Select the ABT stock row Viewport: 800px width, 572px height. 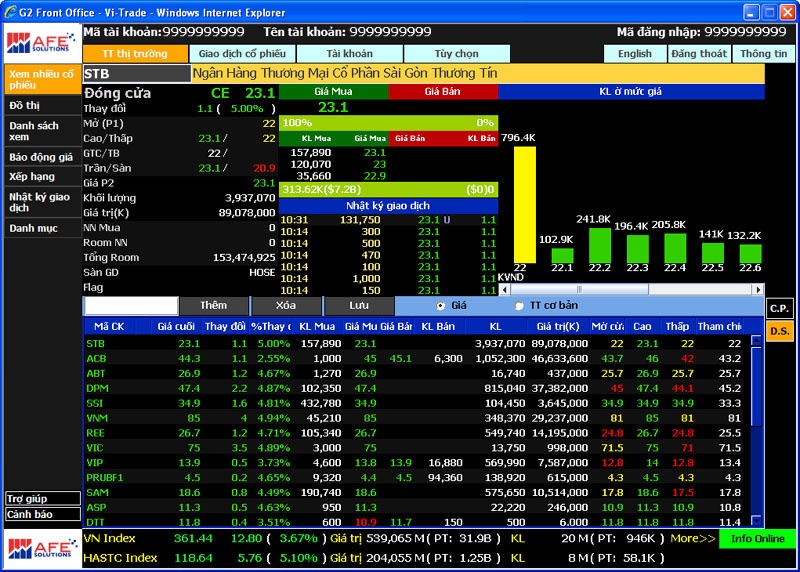tap(416, 374)
